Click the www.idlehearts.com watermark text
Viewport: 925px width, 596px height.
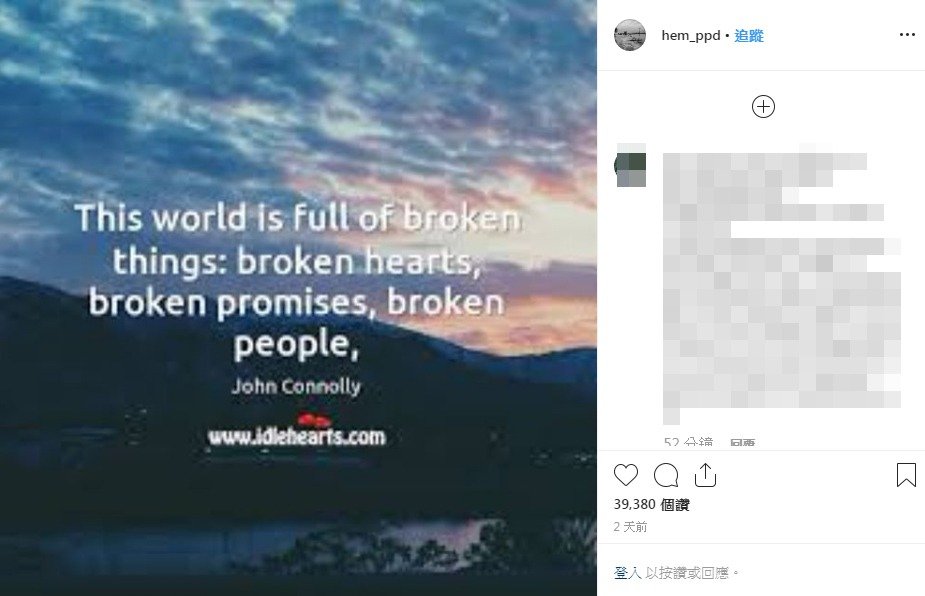[x=297, y=437]
